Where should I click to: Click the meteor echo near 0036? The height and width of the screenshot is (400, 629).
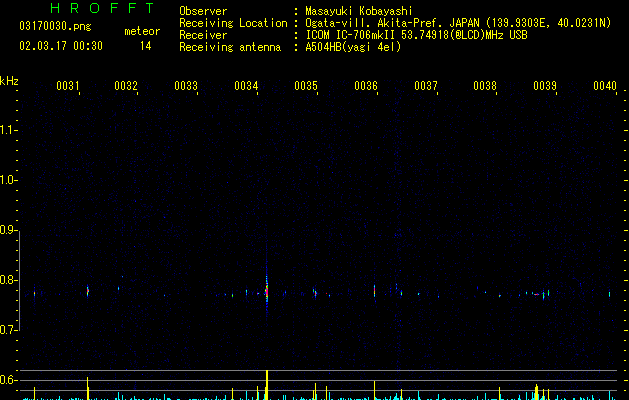[375, 290]
